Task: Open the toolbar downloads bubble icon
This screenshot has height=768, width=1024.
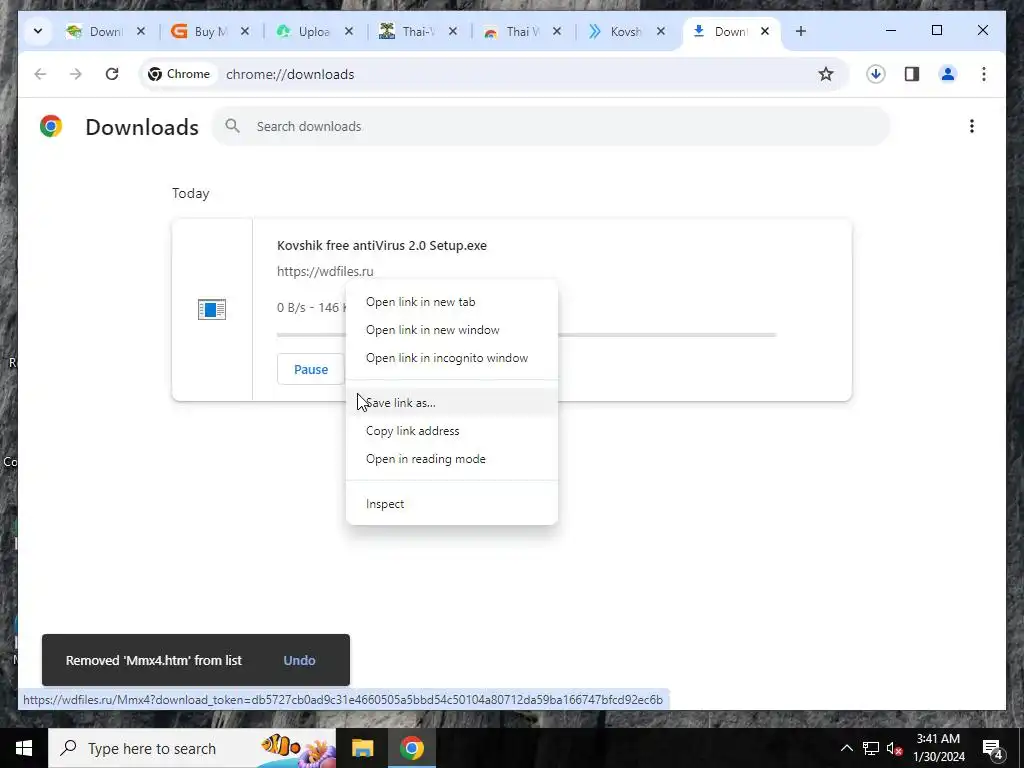Action: 876,74
